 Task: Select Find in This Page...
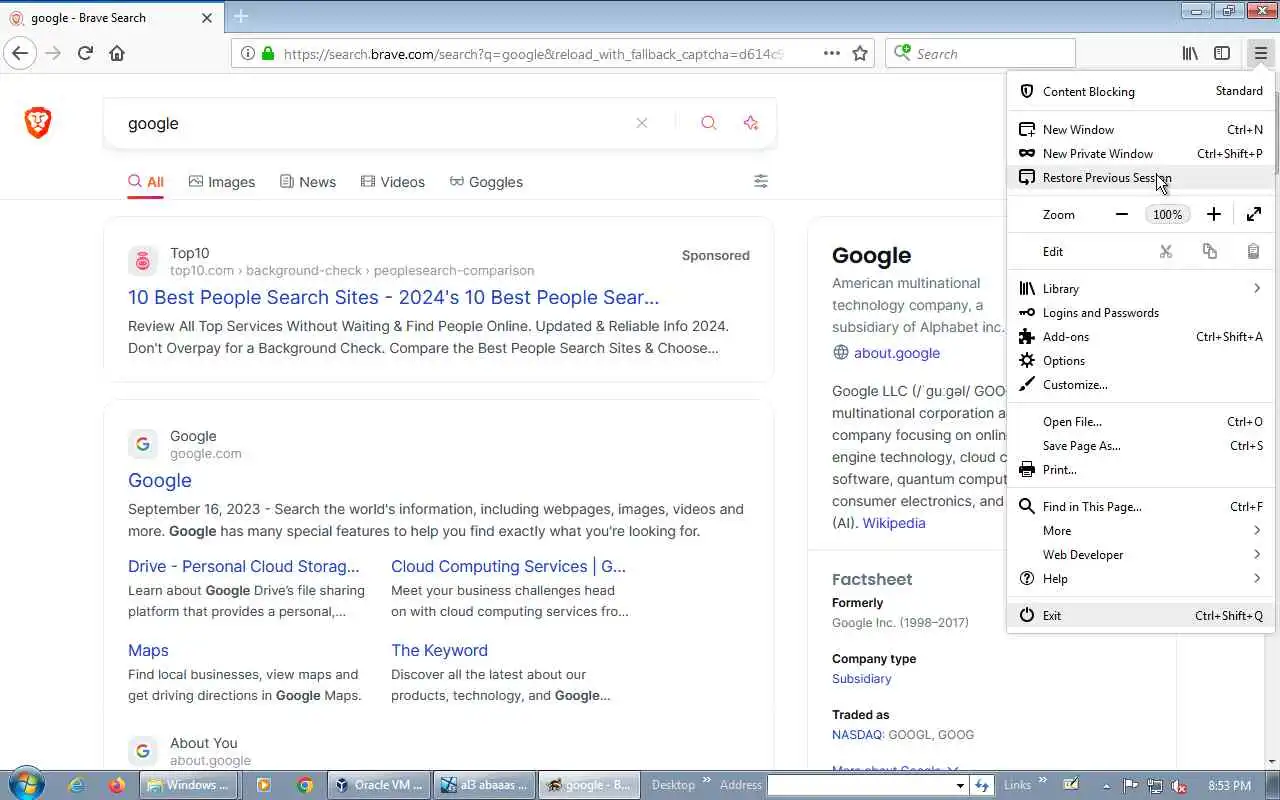(1141, 506)
